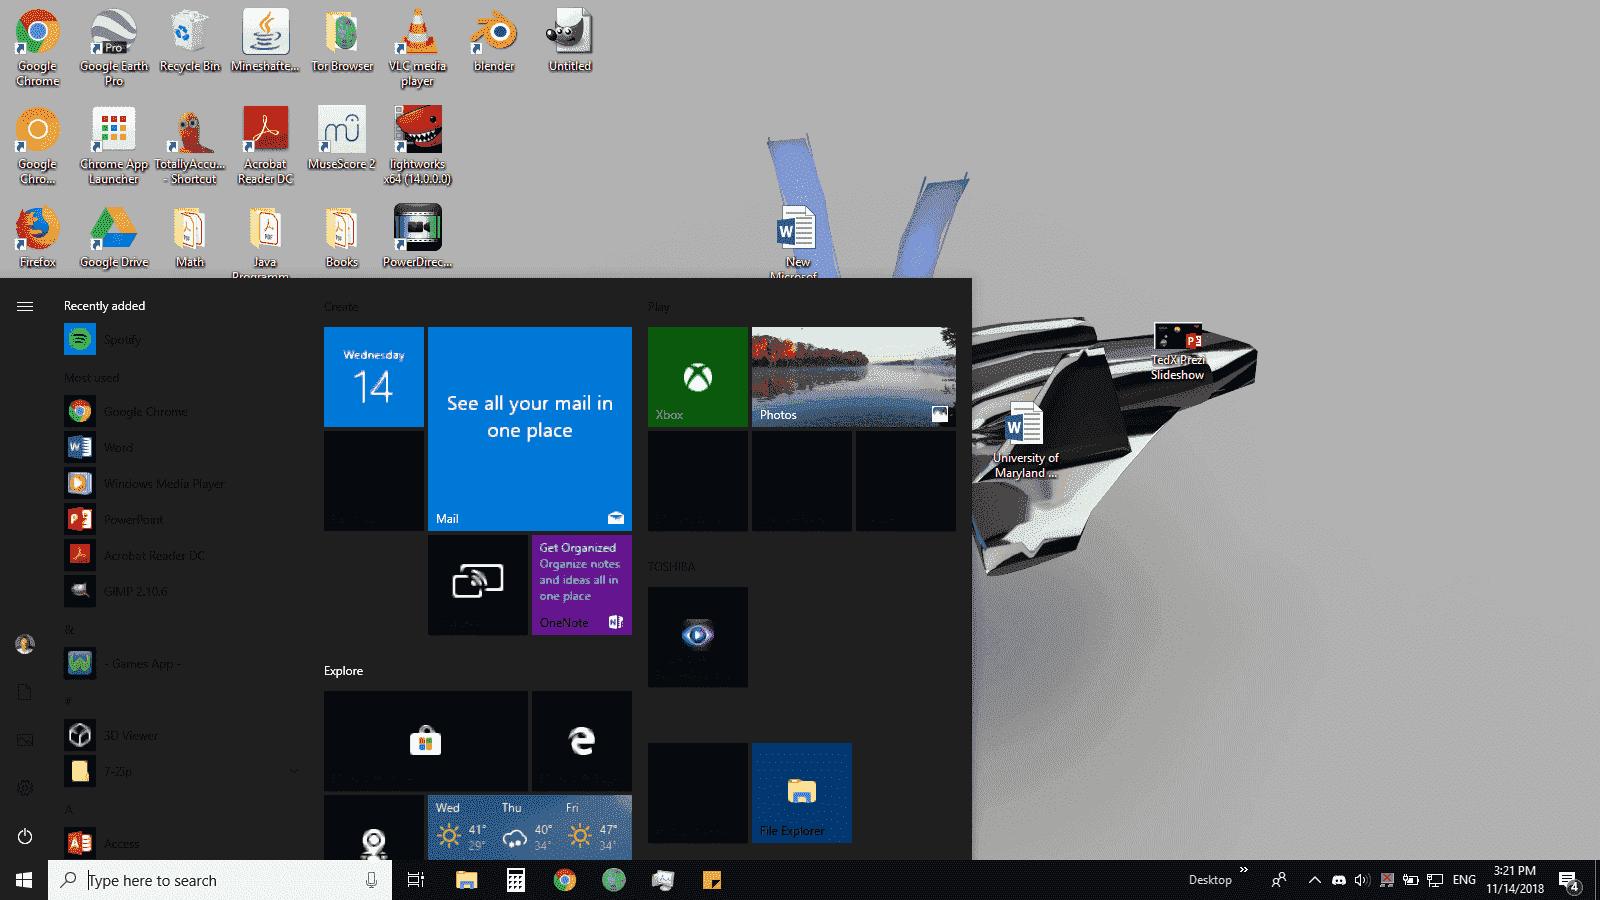Screen dimensions: 1600x900
Task: Expand the 7-Zip folder in app list
Action: [x=180, y=772]
